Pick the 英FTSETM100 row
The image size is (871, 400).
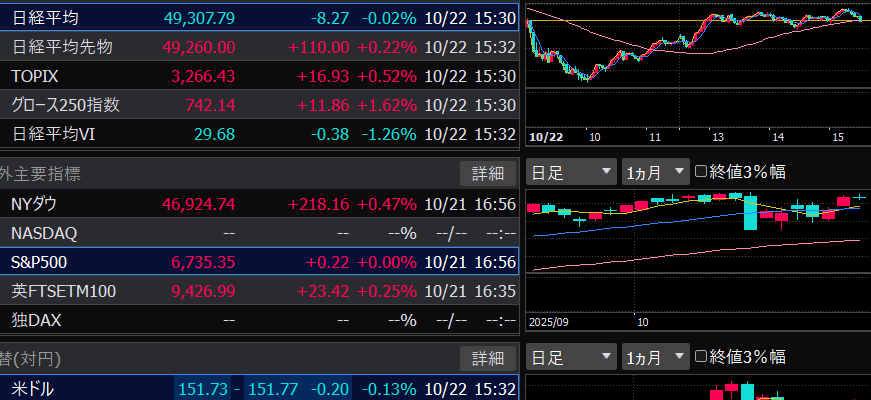pyautogui.click(x=258, y=291)
